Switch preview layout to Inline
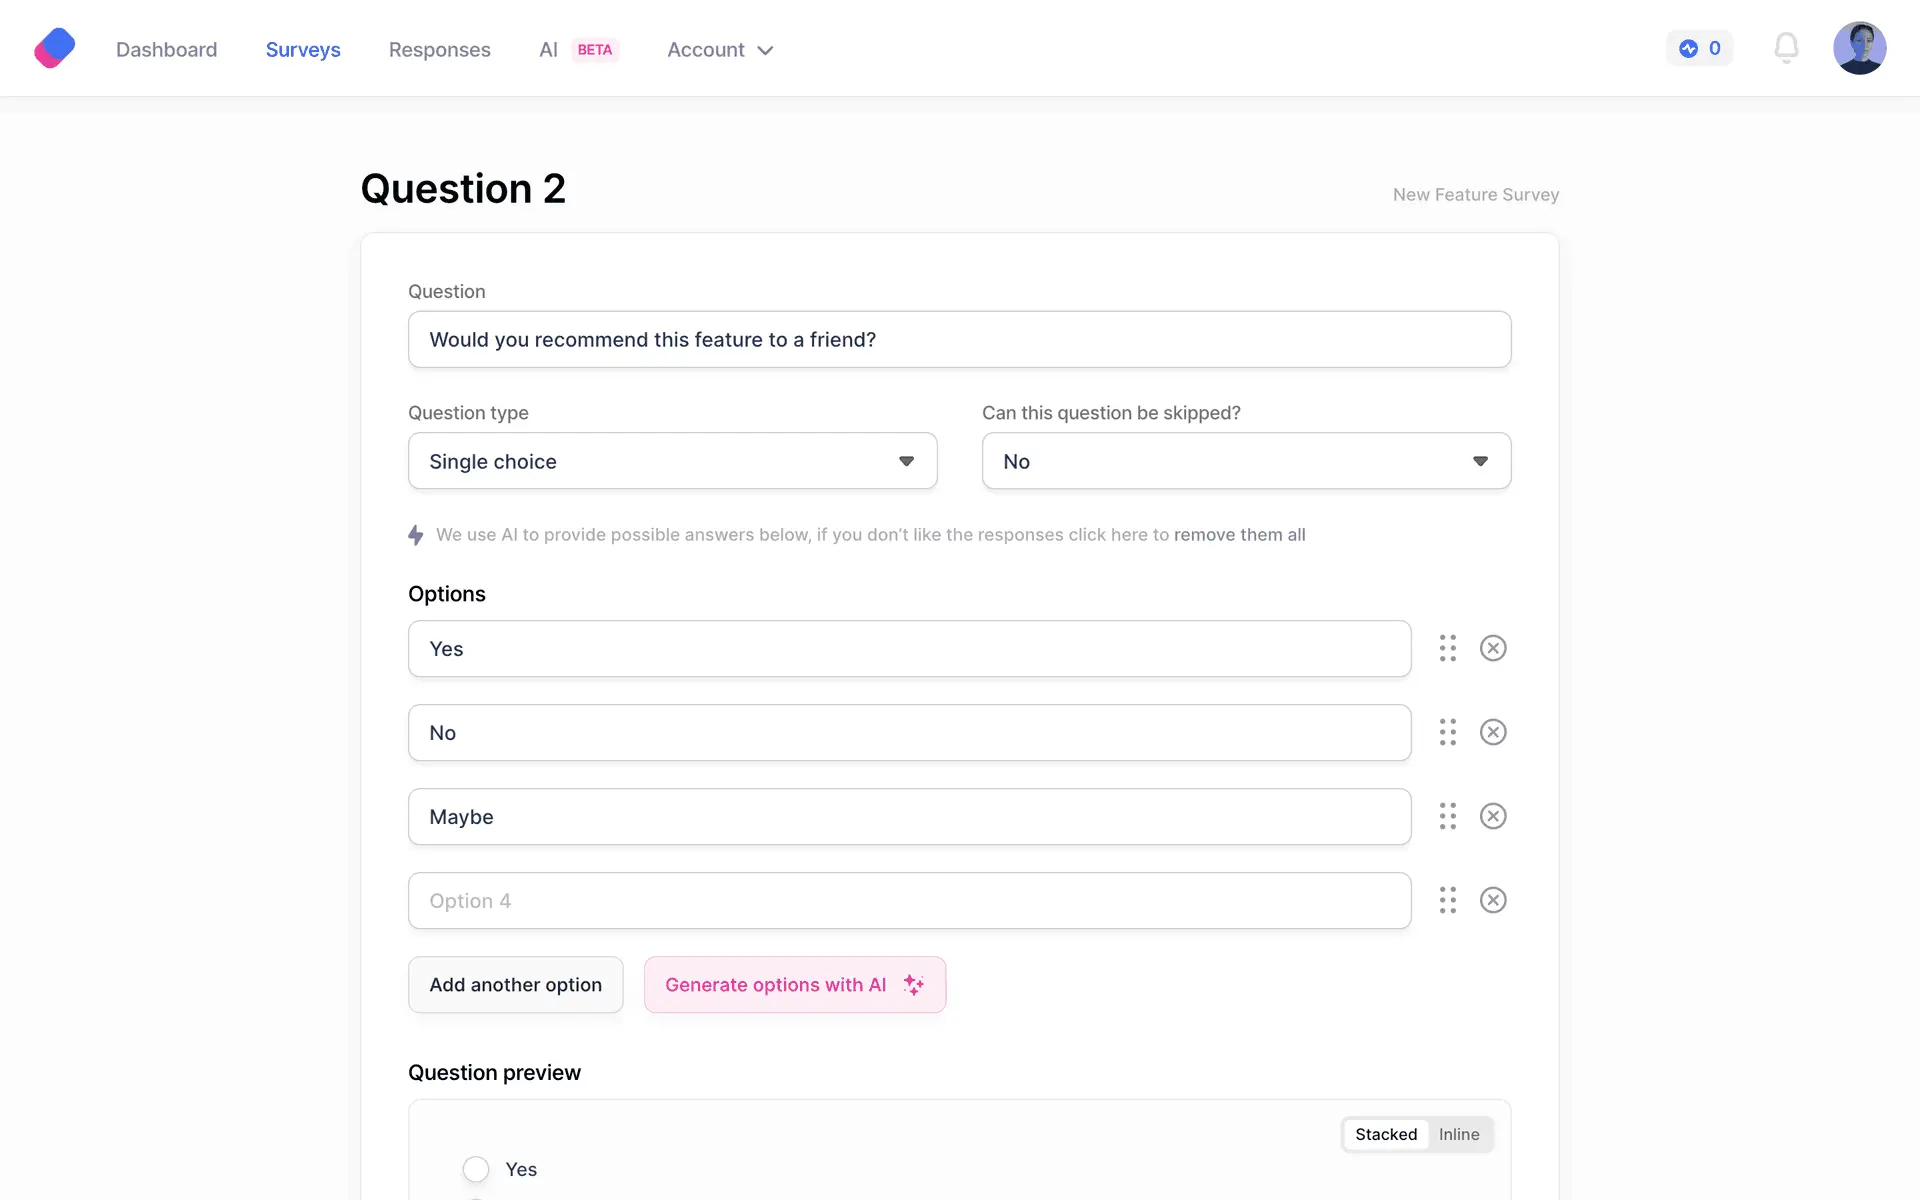 pos(1458,1134)
